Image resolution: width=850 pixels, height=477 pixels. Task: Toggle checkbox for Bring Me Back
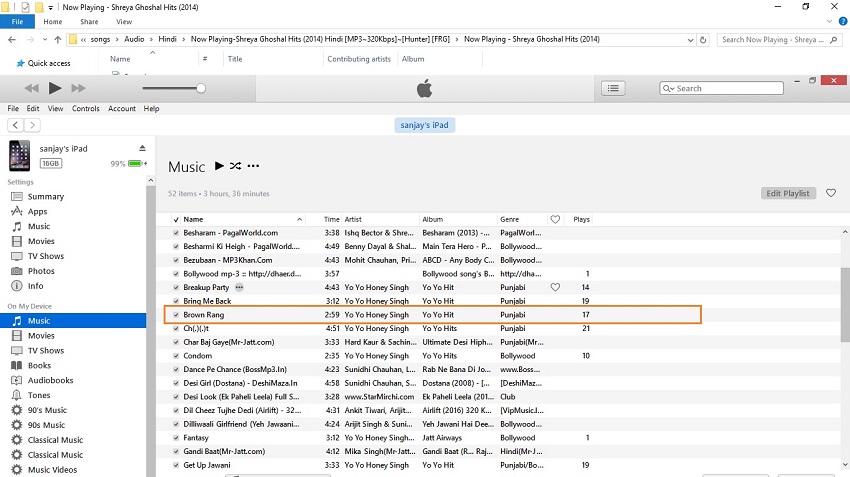click(x=176, y=301)
